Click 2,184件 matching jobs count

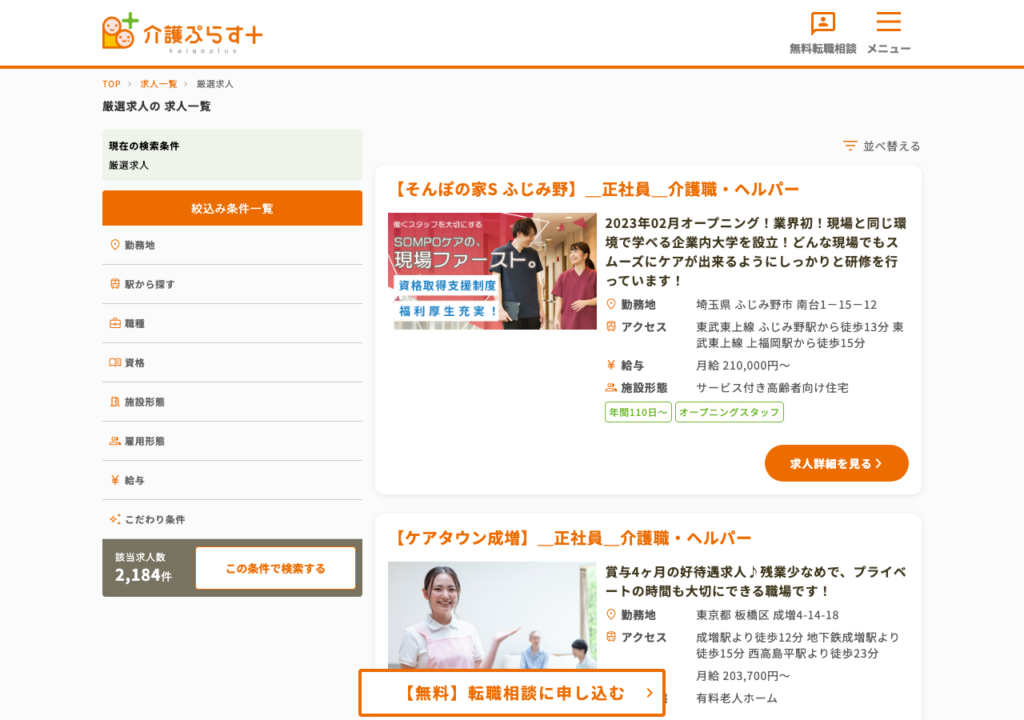click(x=143, y=575)
